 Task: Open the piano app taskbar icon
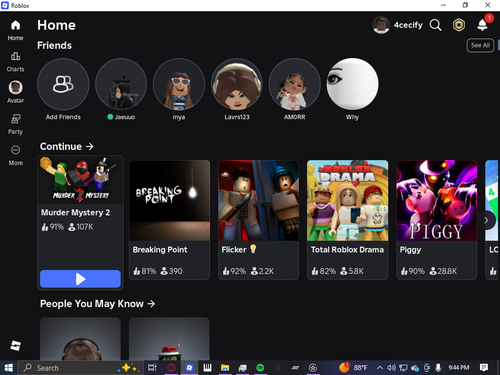coord(207,368)
